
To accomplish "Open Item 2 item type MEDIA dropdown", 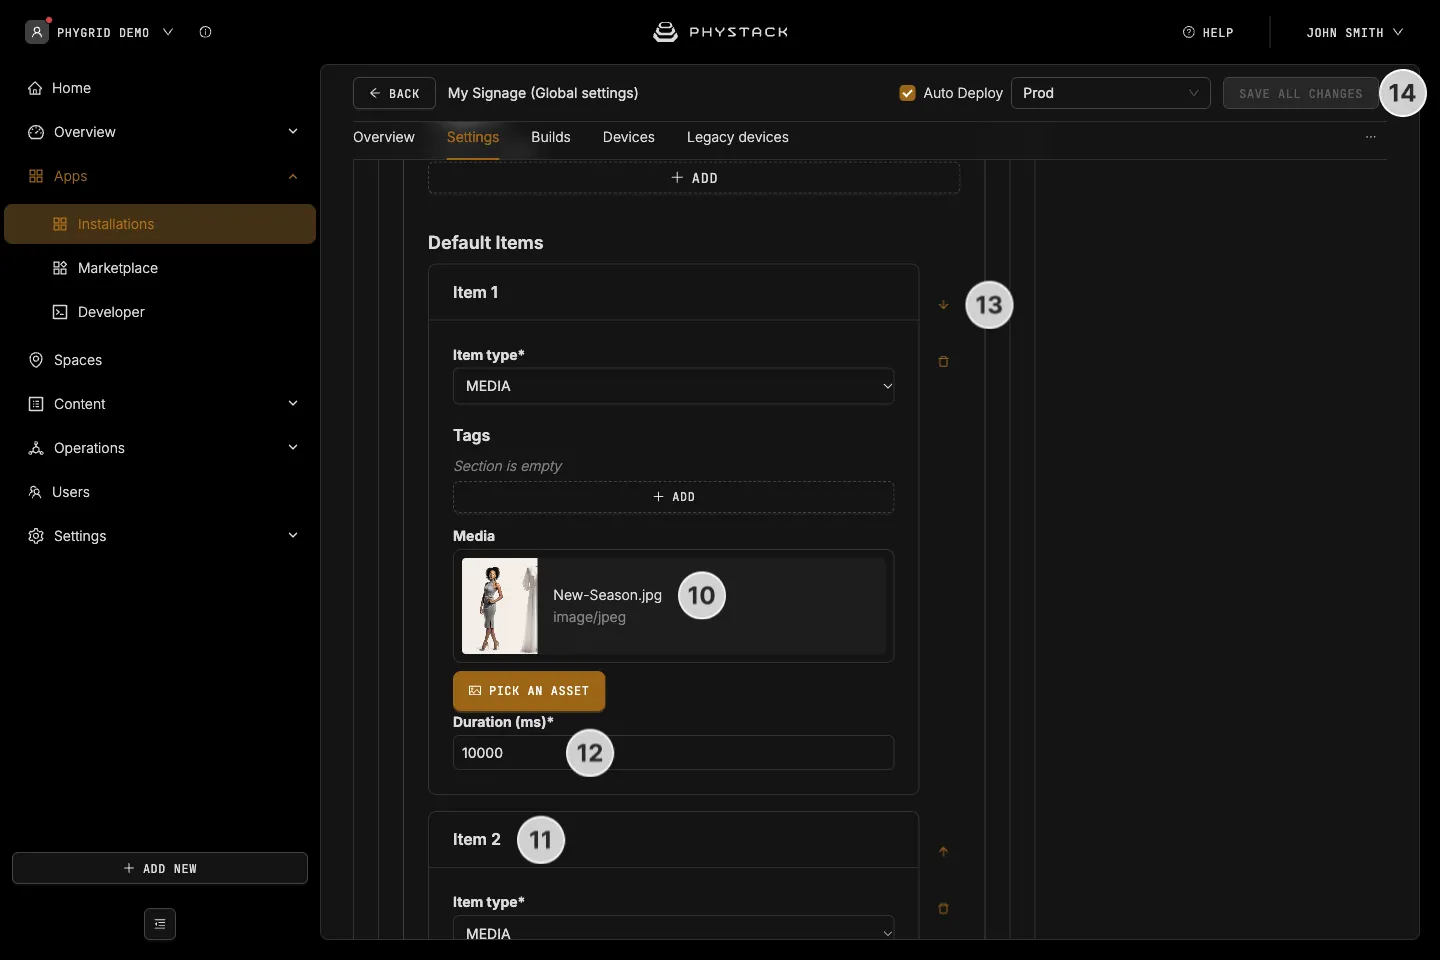I will pos(674,930).
